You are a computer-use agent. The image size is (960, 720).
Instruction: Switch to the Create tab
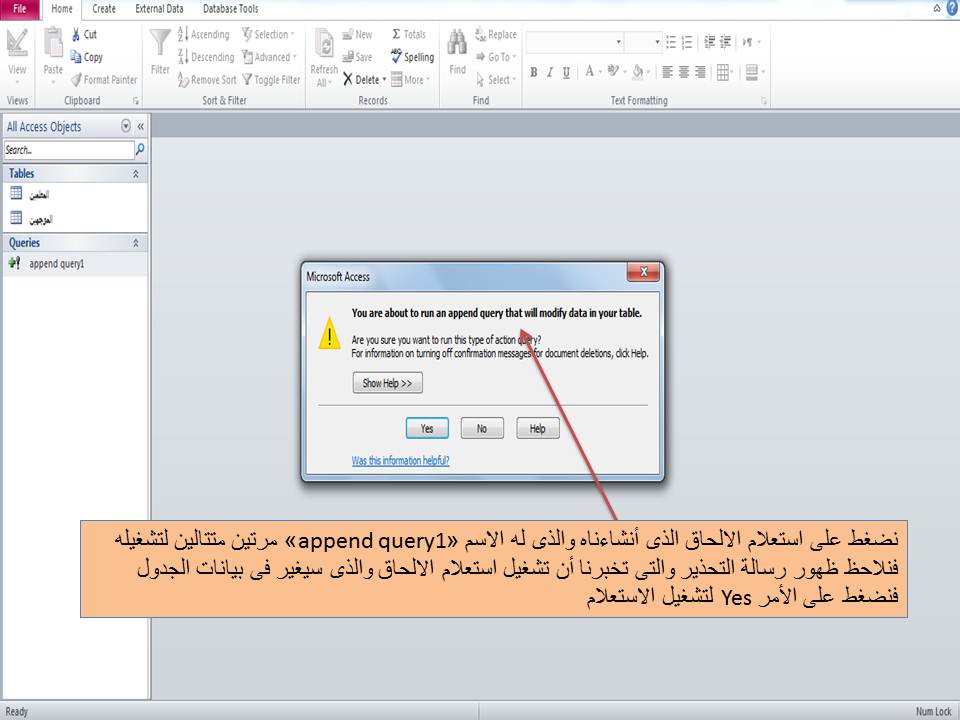[x=104, y=9]
